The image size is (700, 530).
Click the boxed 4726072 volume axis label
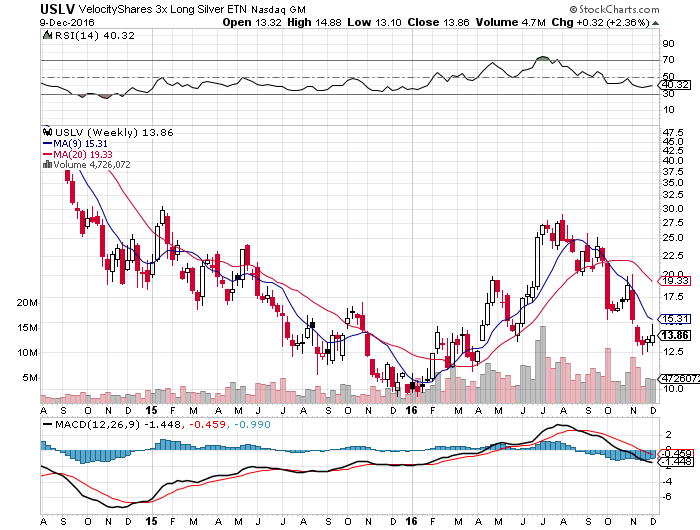point(679,378)
